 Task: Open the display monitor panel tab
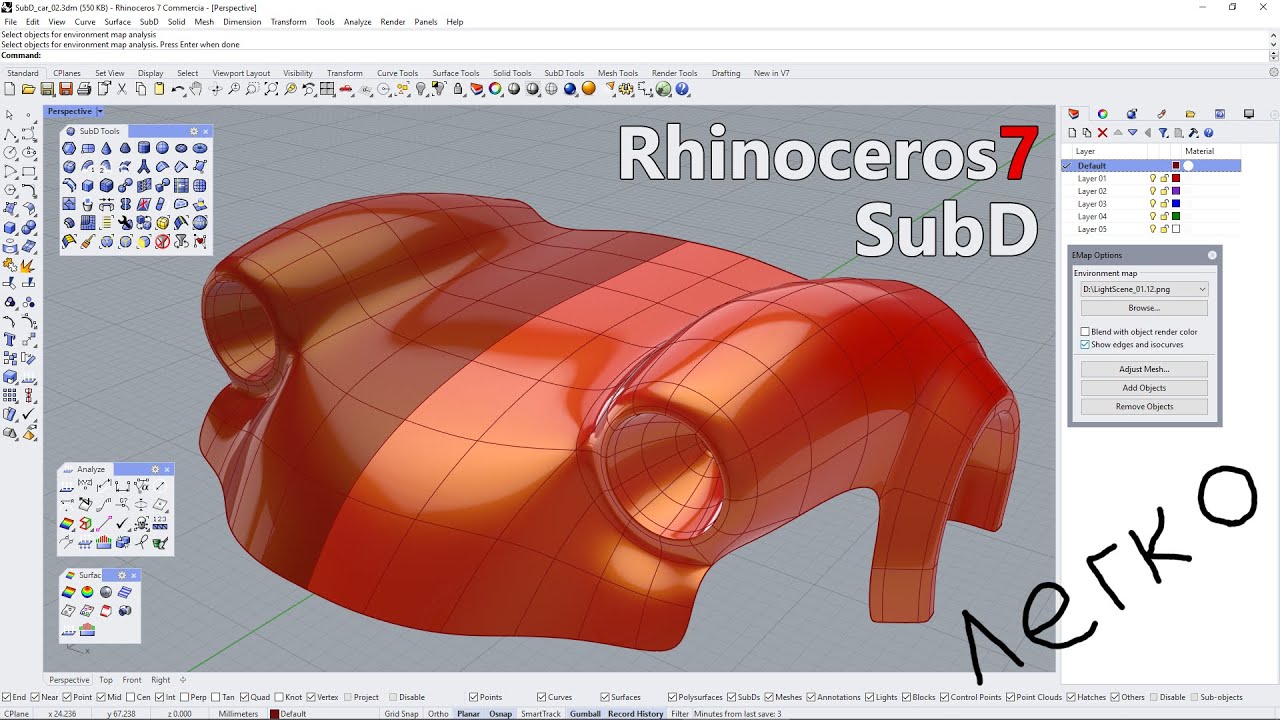click(x=1249, y=114)
